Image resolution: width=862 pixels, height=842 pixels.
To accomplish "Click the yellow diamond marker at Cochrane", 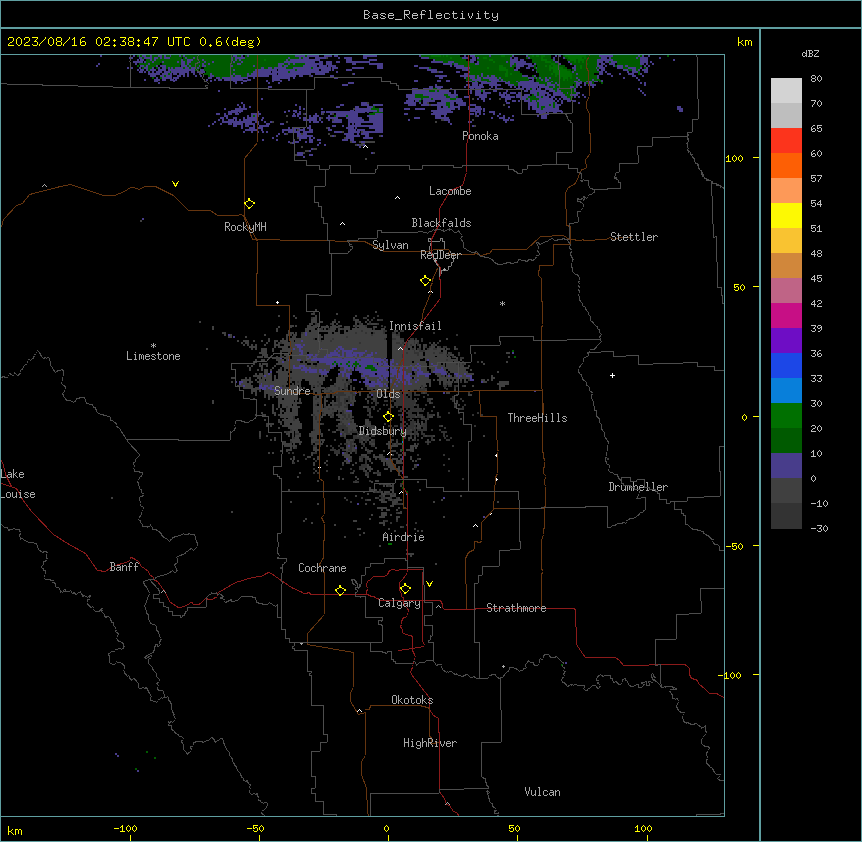I will point(340,590).
